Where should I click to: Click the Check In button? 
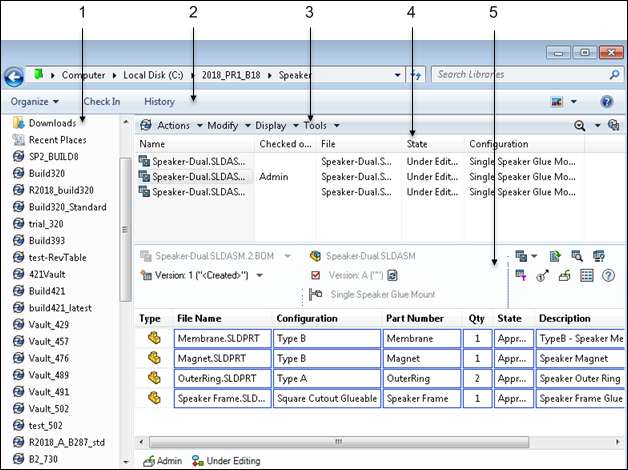click(x=102, y=101)
